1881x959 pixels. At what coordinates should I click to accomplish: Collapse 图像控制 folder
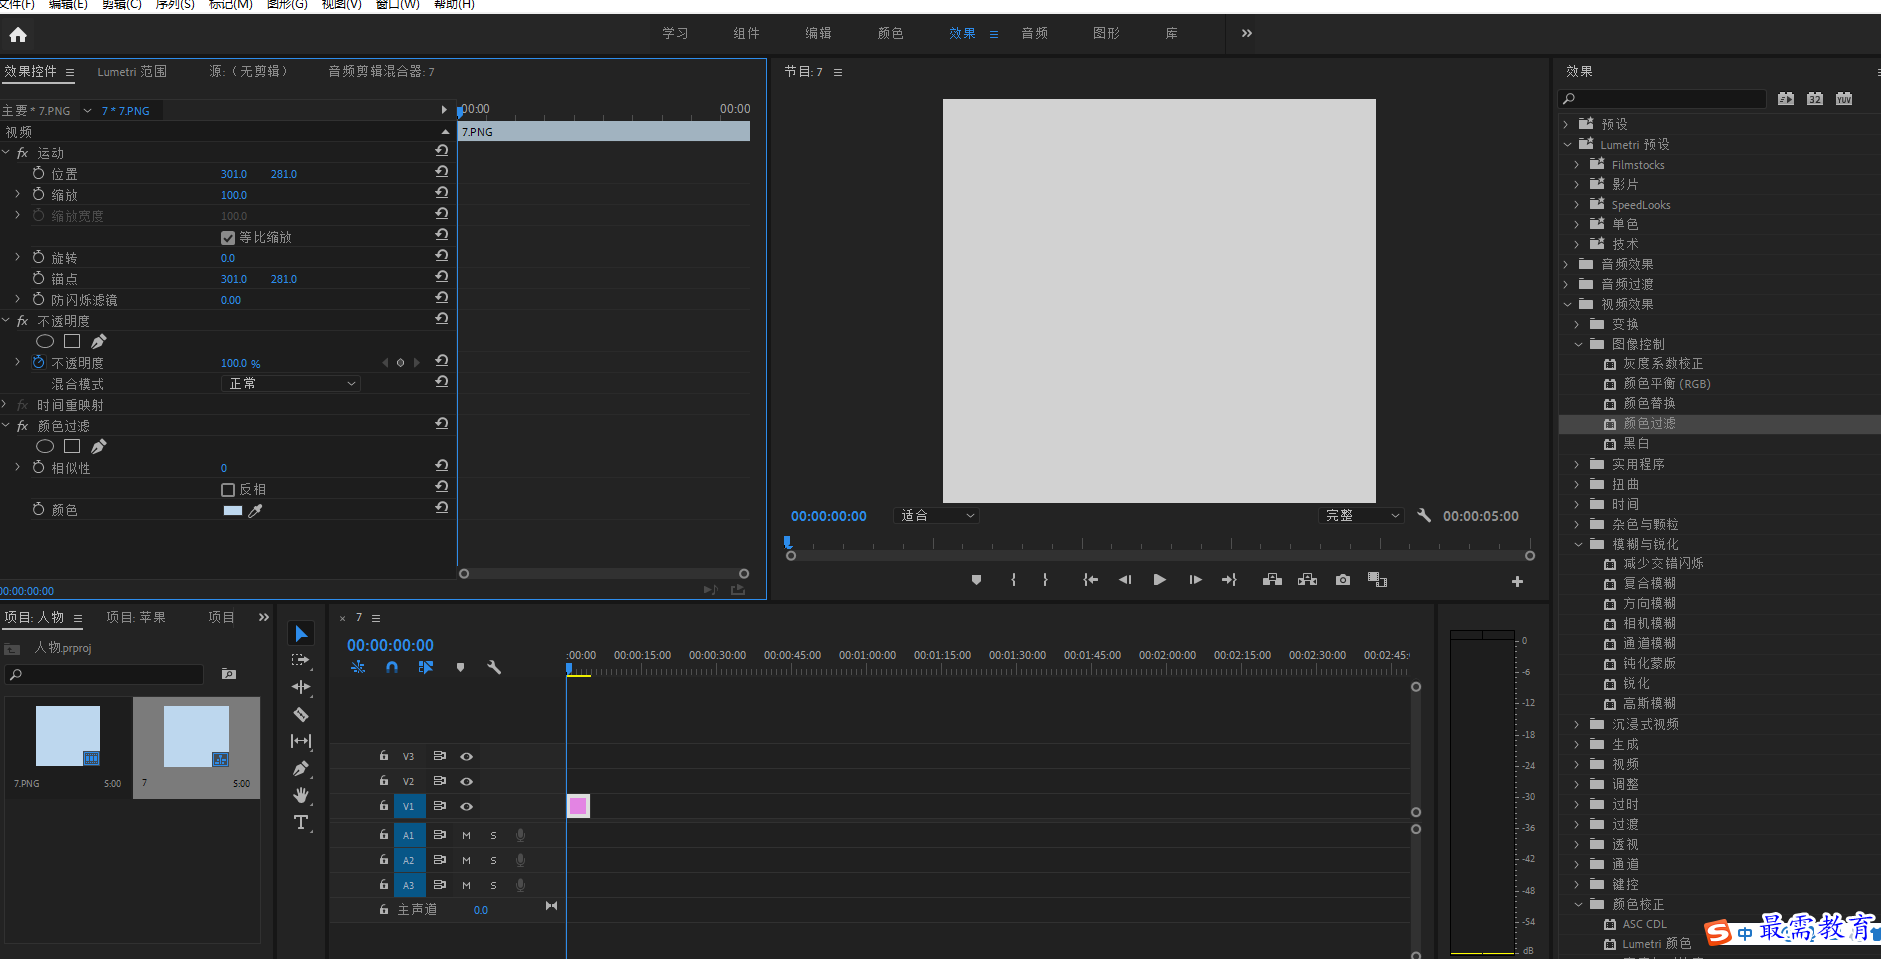click(1579, 345)
